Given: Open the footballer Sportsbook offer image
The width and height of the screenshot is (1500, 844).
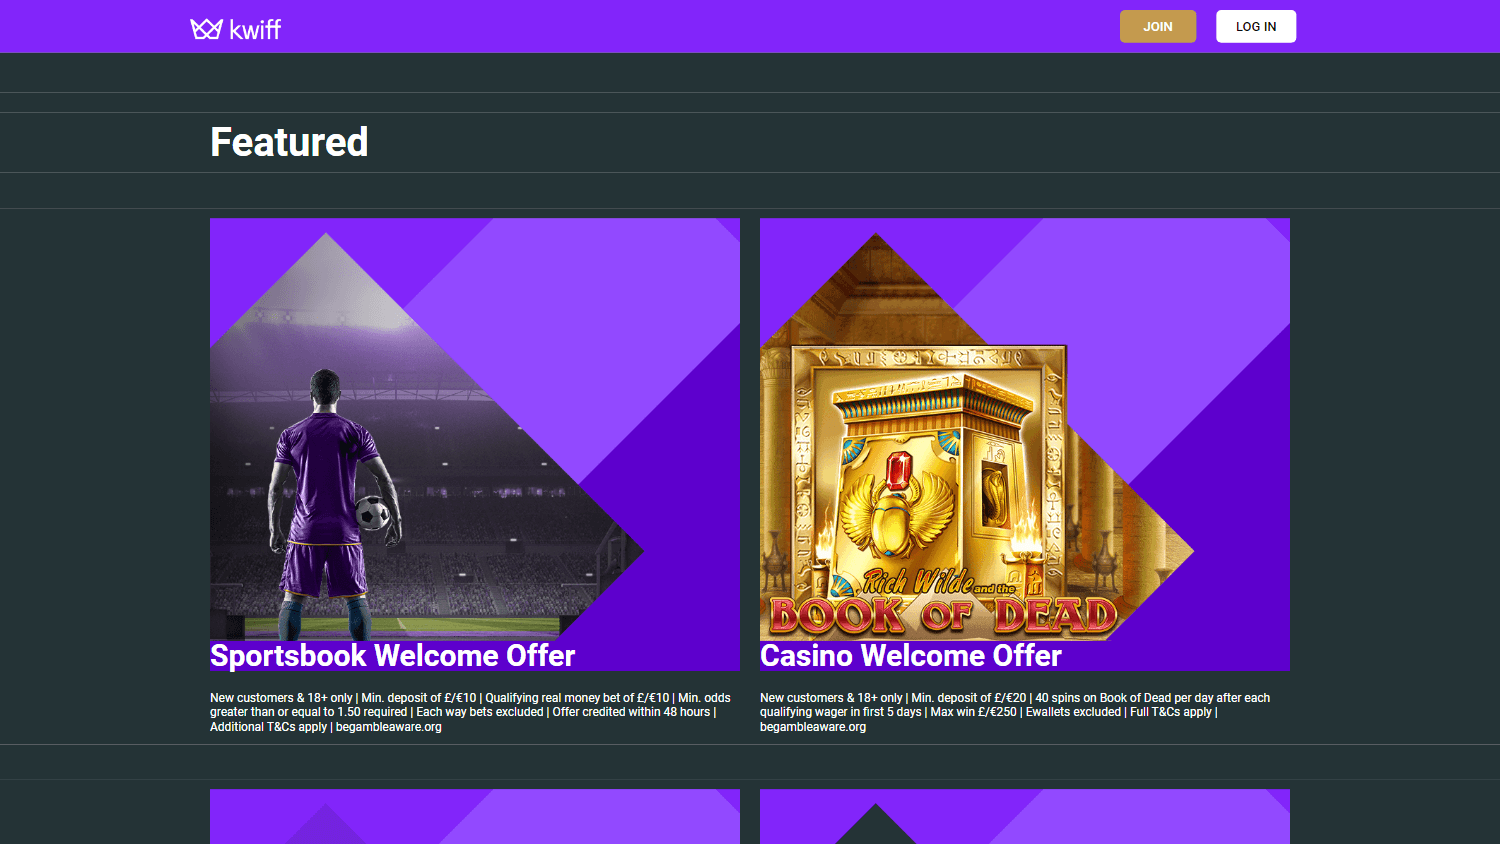Looking at the screenshot, I should (475, 430).
